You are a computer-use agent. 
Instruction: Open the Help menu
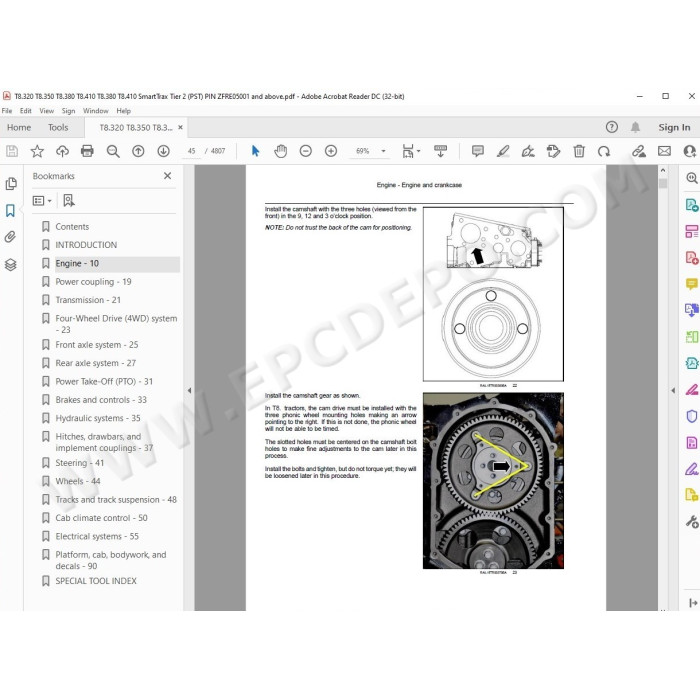coord(124,111)
